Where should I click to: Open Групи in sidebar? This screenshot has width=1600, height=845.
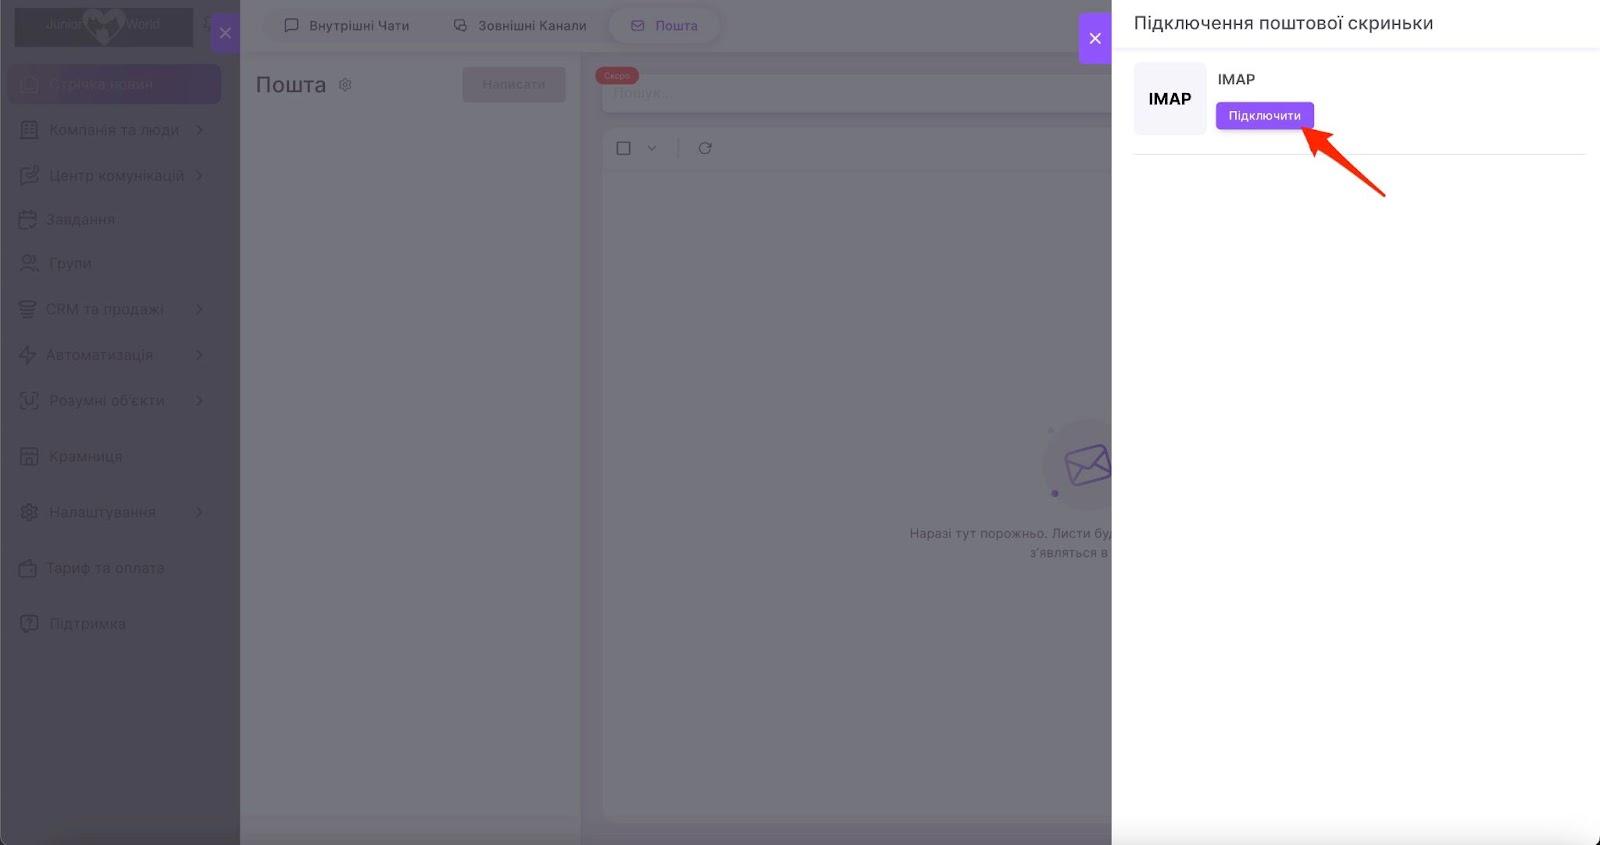pyautogui.click(x=114, y=263)
